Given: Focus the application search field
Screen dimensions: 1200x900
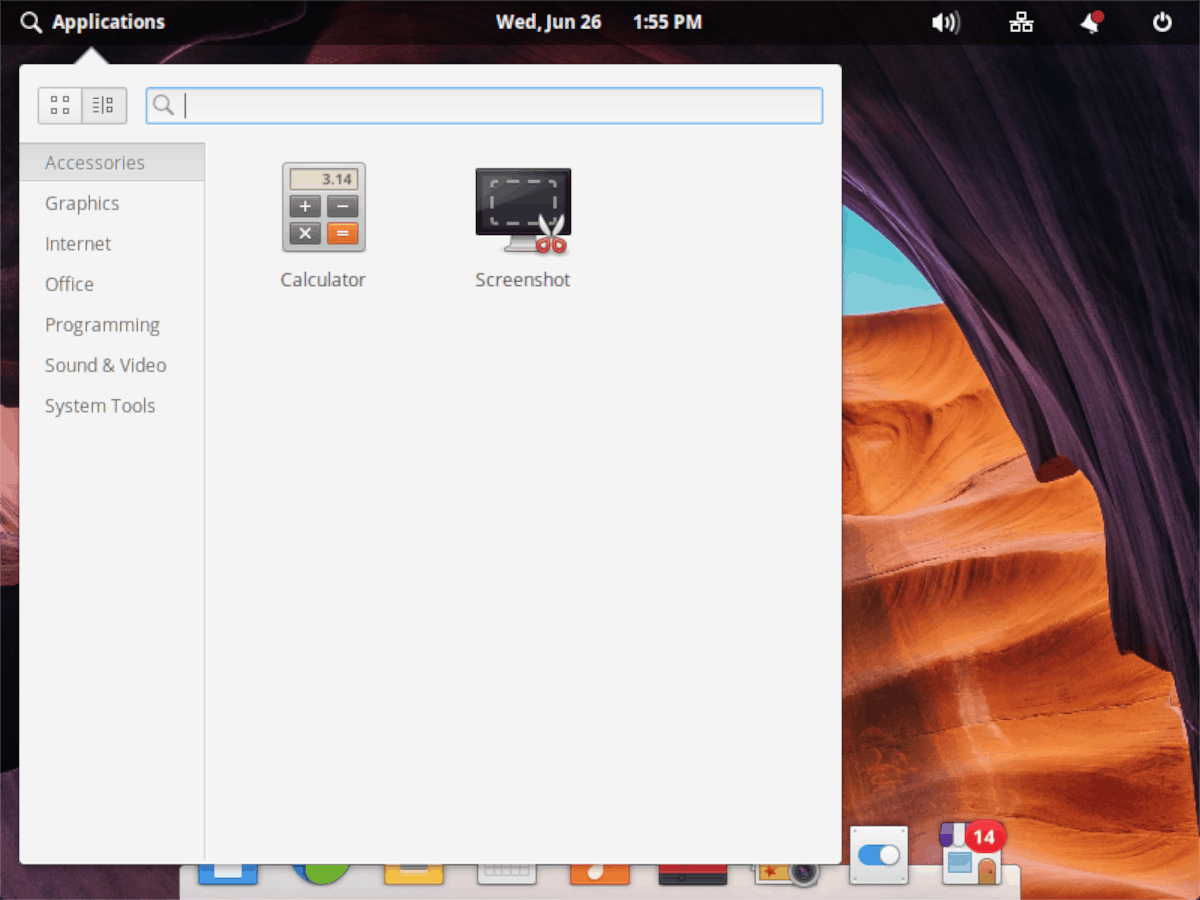Looking at the screenshot, I should (484, 105).
